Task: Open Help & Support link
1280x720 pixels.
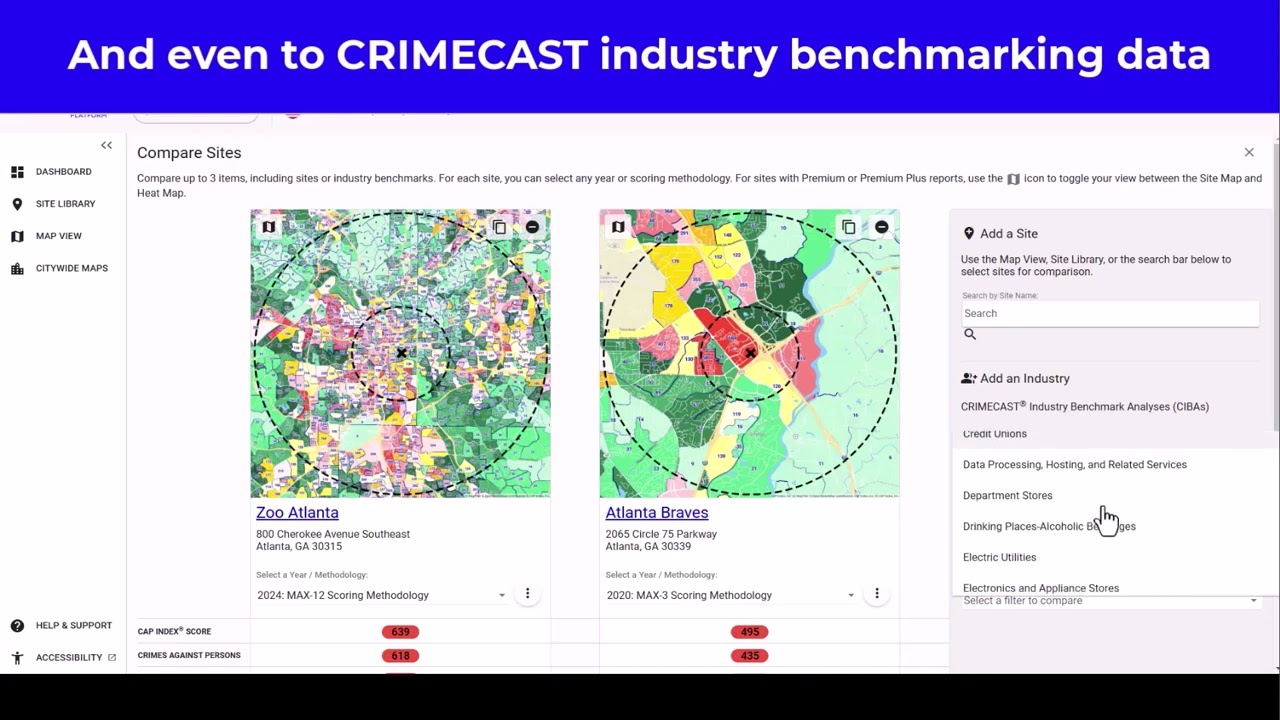Action: click(74, 626)
